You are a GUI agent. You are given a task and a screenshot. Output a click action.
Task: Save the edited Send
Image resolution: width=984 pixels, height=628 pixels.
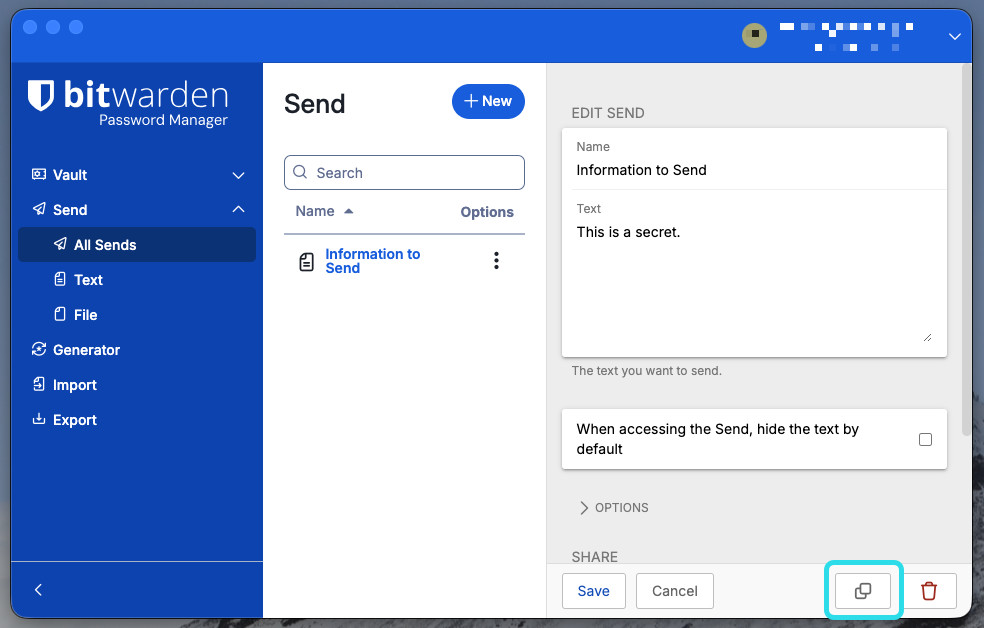[593, 591]
